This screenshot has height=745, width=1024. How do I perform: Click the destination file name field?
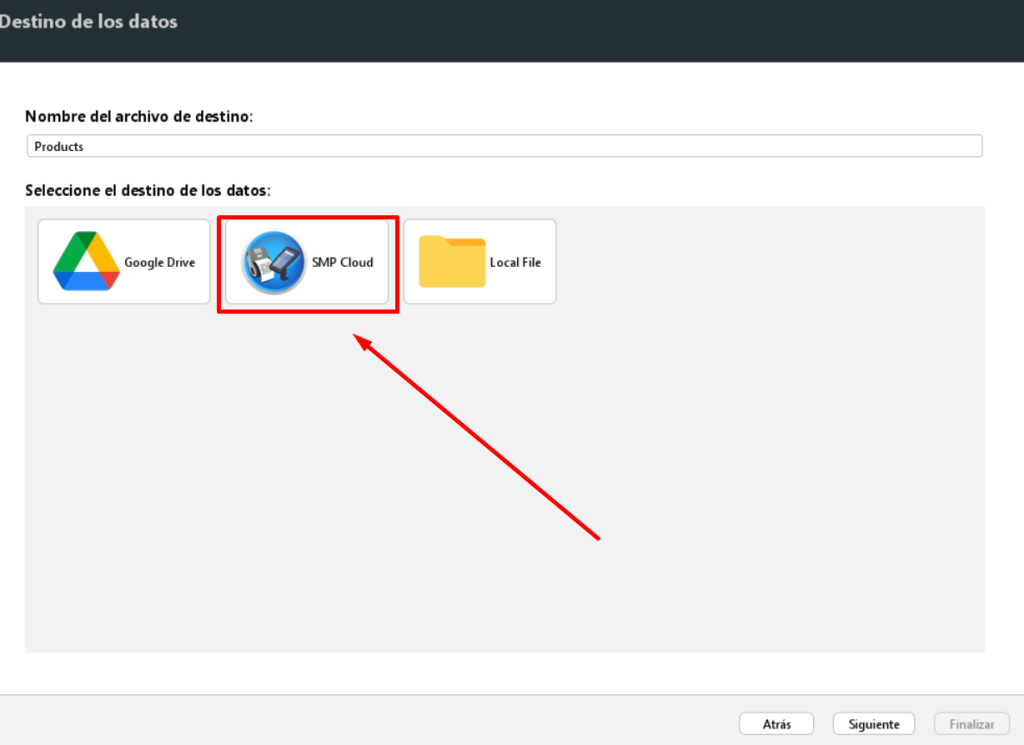point(504,146)
